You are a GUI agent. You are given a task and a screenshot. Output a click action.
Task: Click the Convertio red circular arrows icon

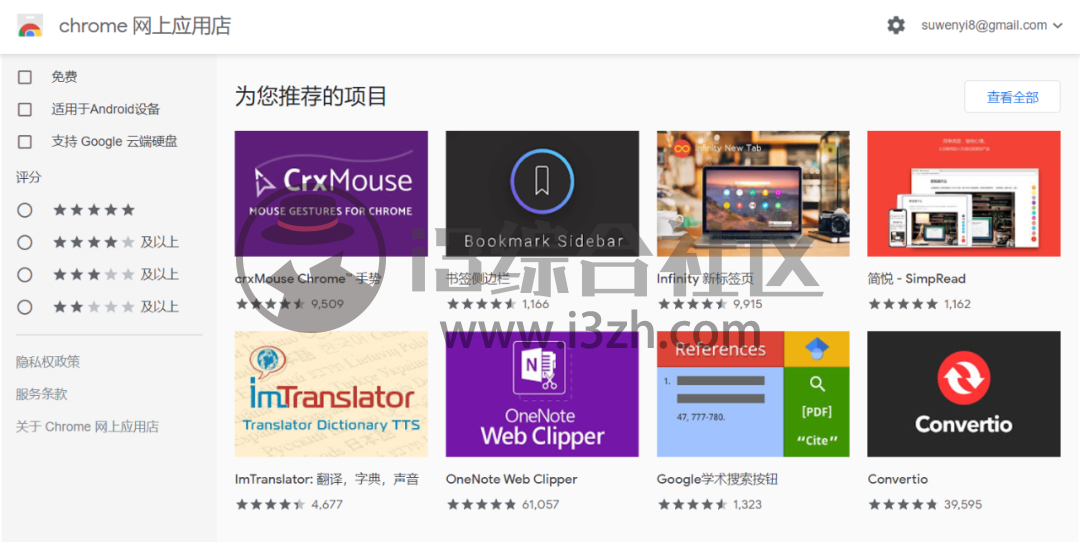click(964, 378)
